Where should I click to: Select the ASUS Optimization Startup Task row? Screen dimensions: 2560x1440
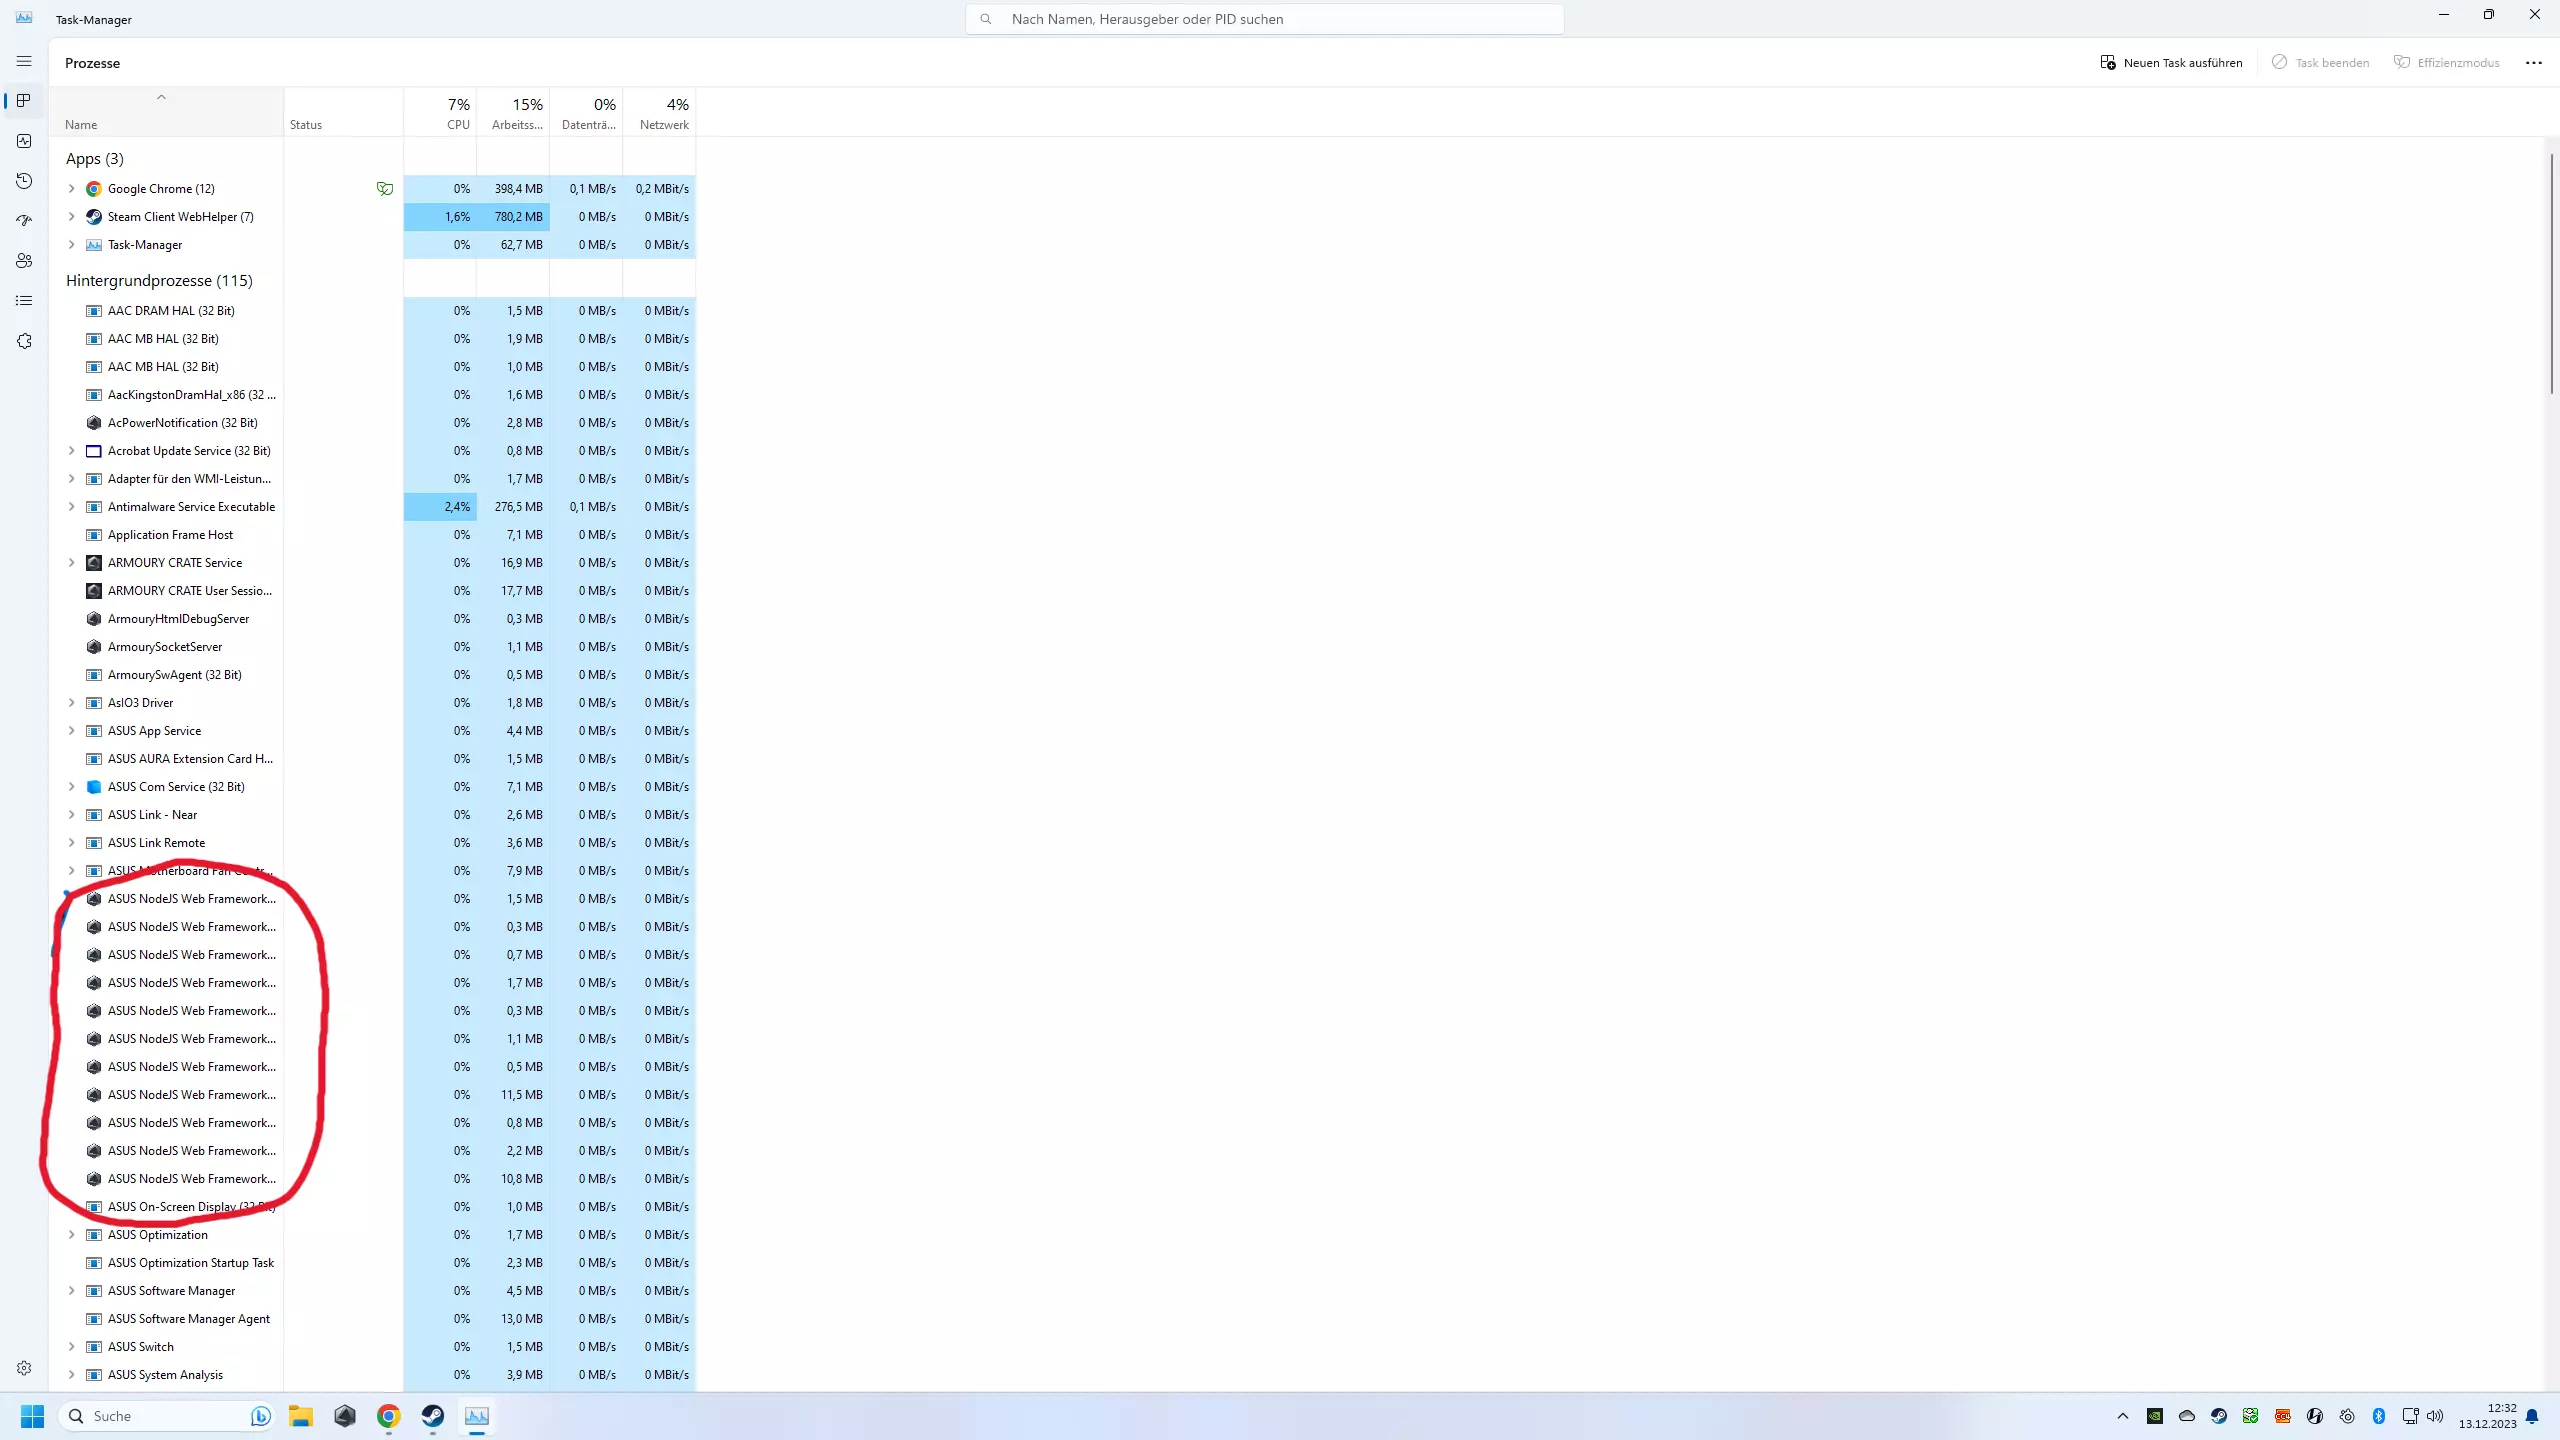tap(373, 1263)
